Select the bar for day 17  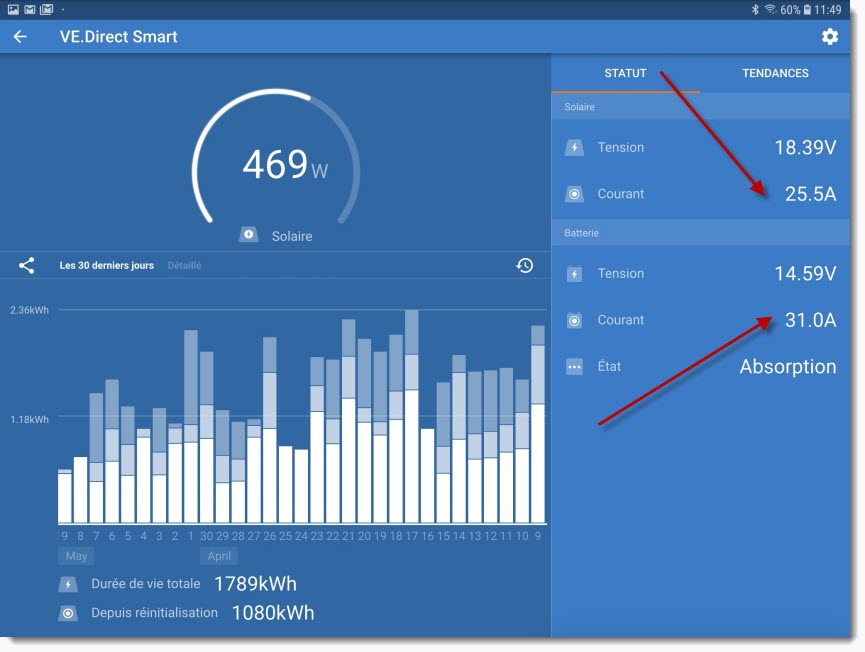[x=412, y=416]
